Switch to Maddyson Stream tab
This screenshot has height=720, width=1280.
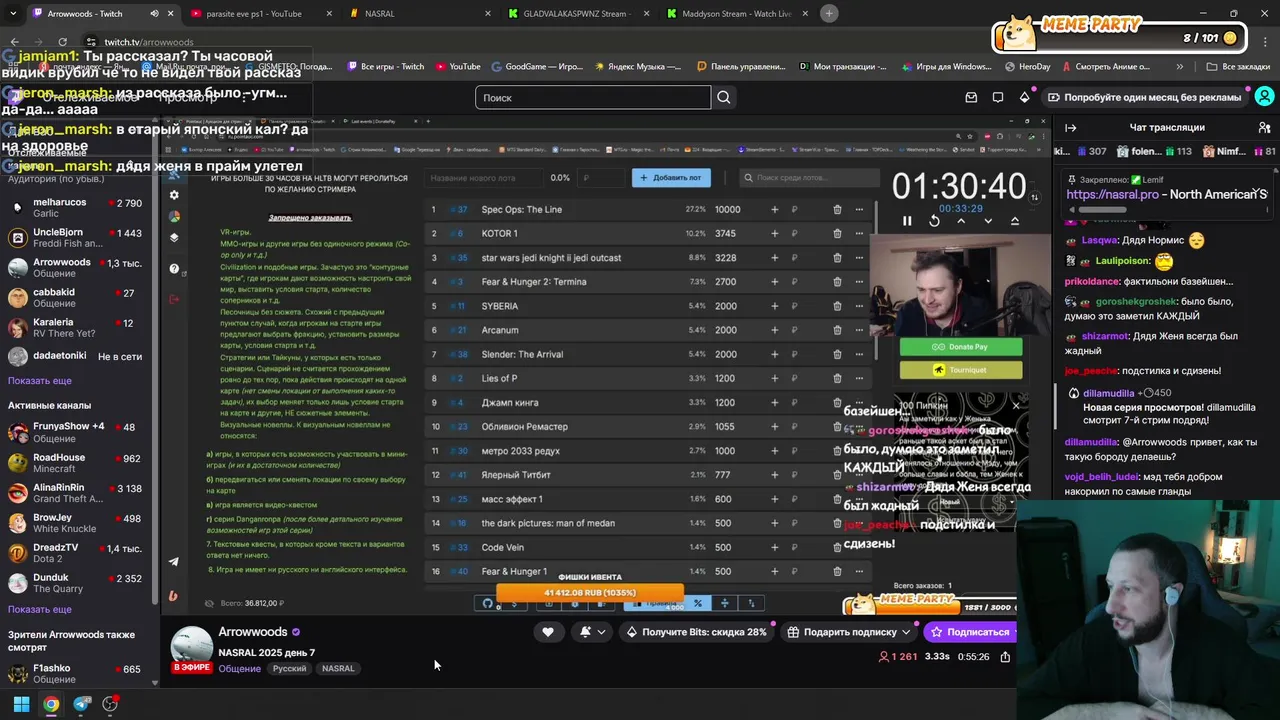736,14
